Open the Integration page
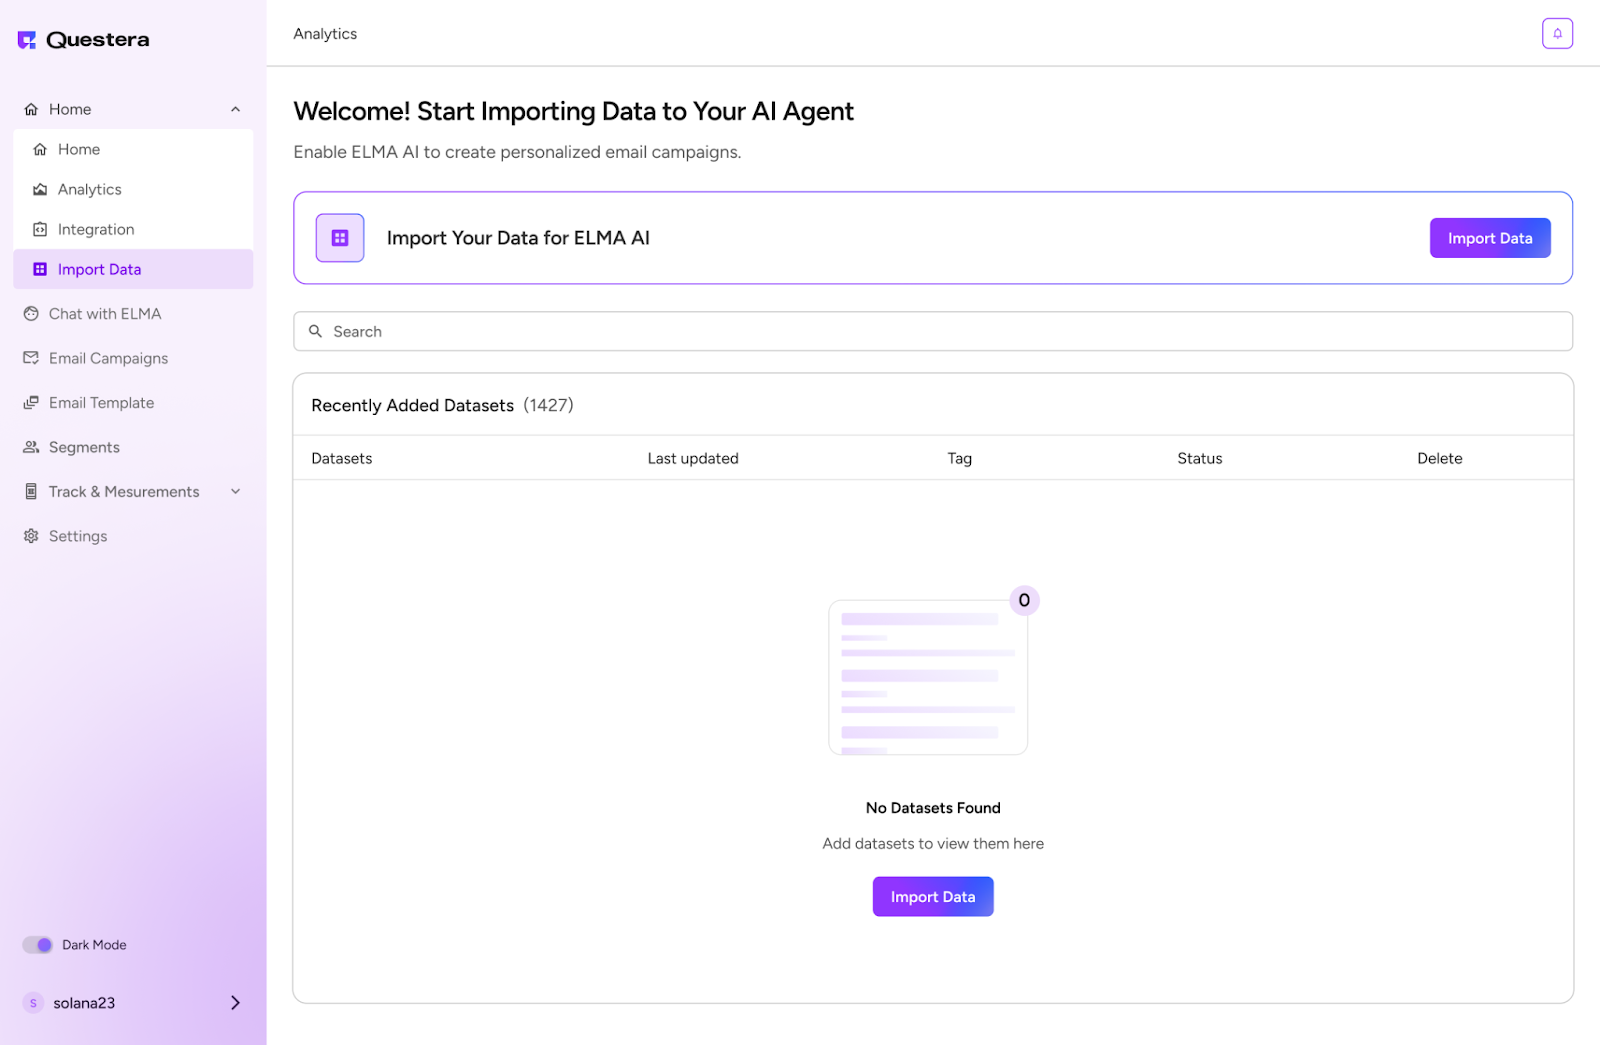Image resolution: width=1600 pixels, height=1045 pixels. 95,229
